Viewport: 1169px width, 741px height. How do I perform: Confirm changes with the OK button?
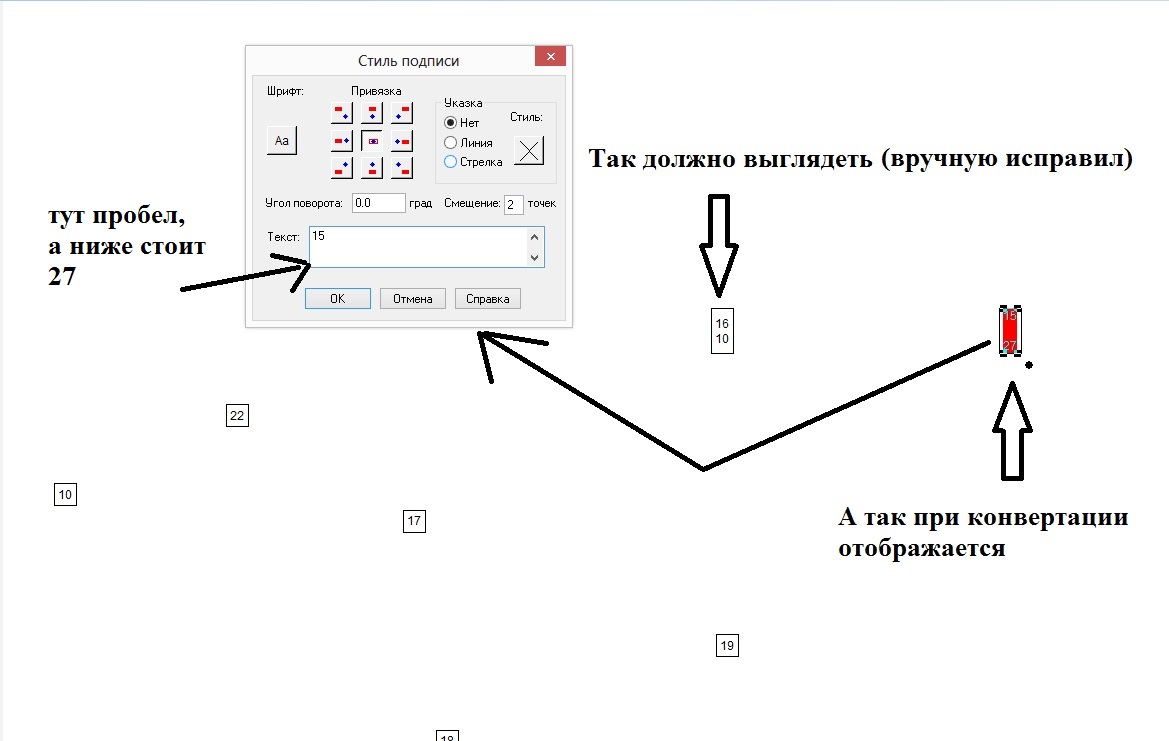pos(337,297)
